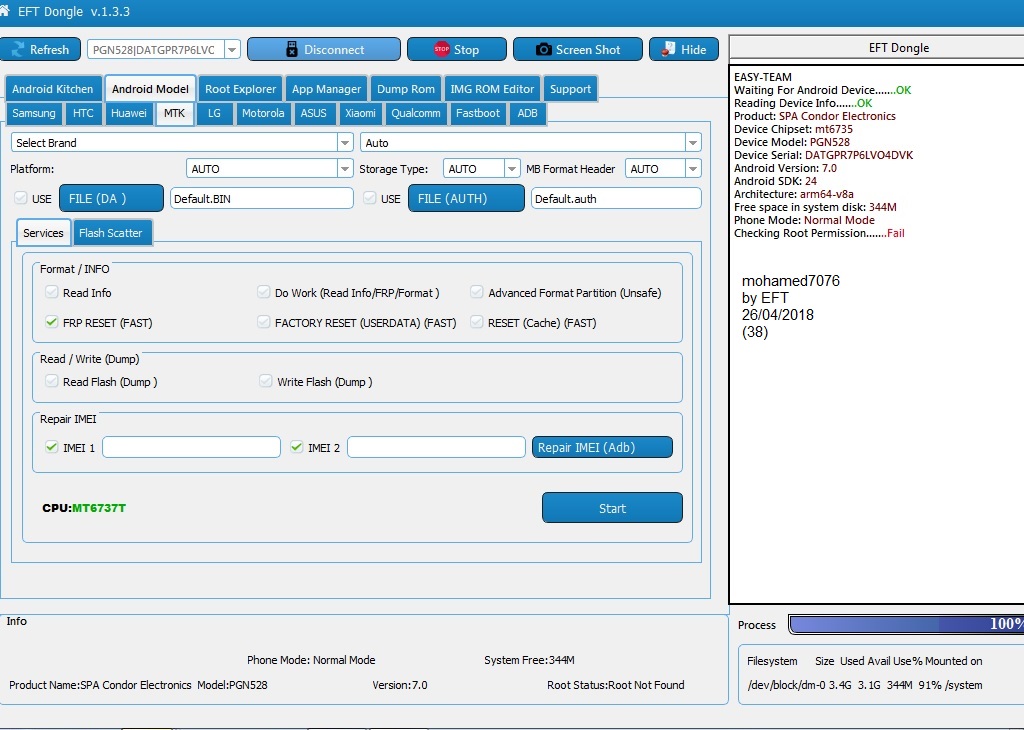
Task: Tick the Read Flash (Dump) checkbox
Action: tap(52, 381)
